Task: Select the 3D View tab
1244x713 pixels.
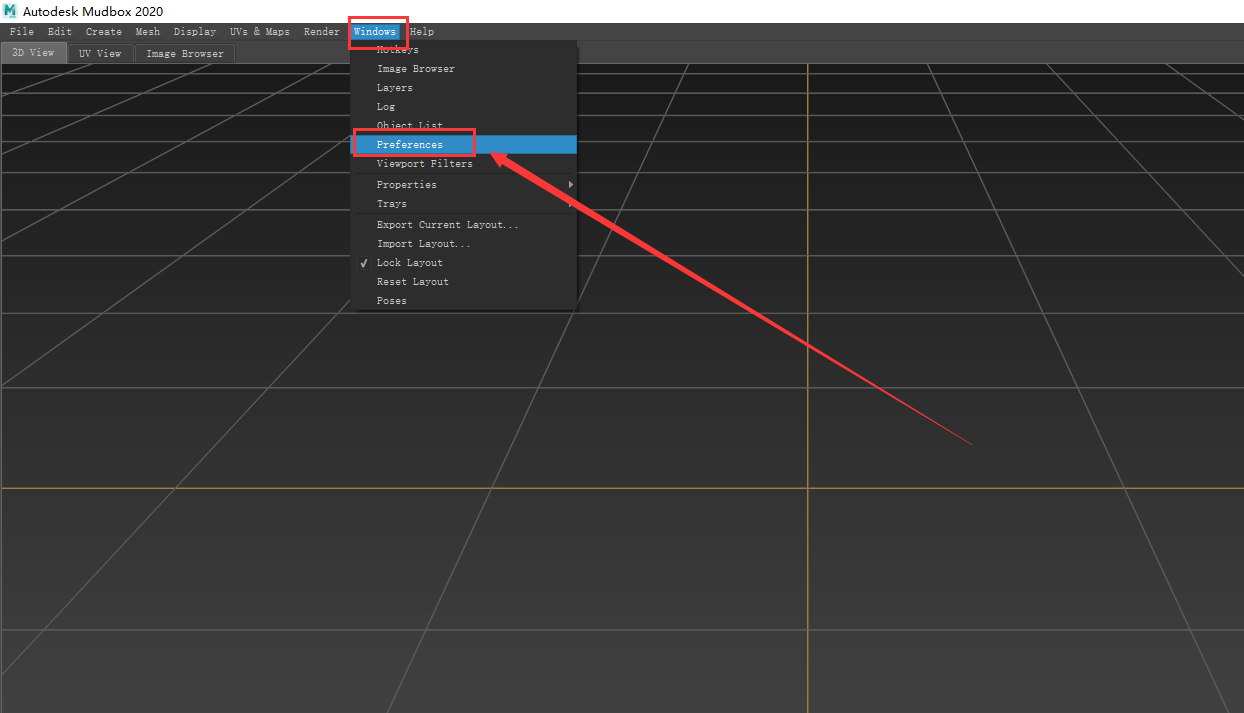Action: point(33,53)
